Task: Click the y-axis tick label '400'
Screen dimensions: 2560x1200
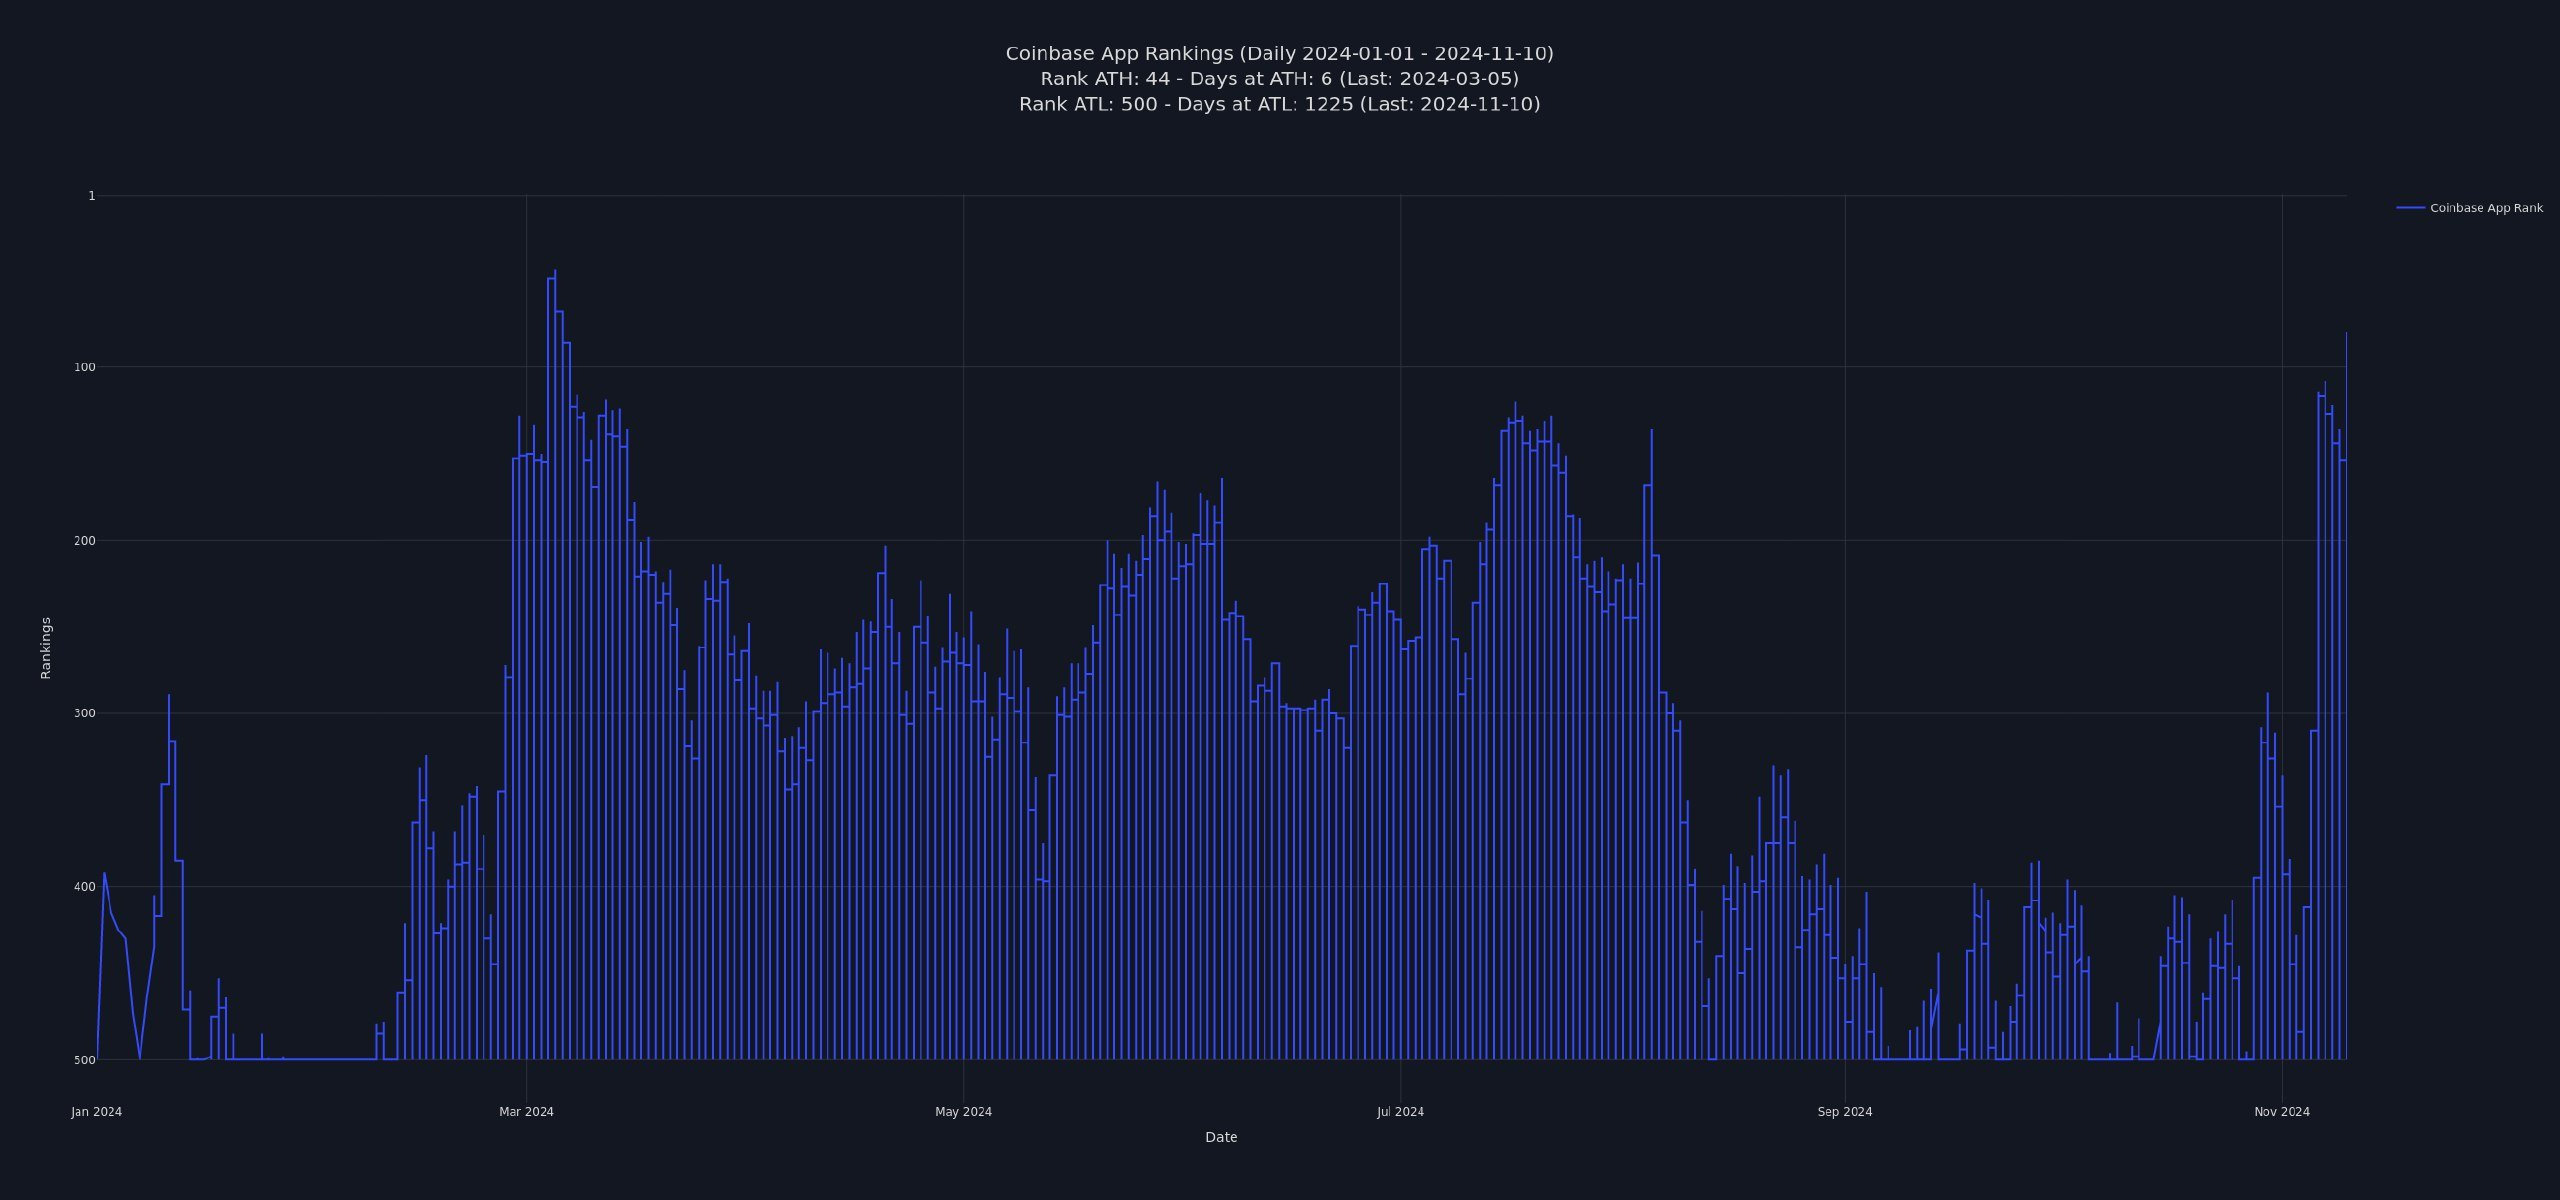Action: 85,887
